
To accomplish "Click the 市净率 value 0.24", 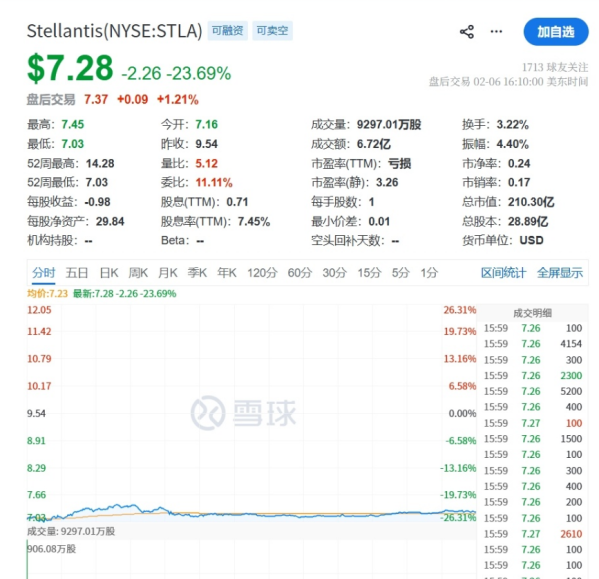I will click(519, 163).
